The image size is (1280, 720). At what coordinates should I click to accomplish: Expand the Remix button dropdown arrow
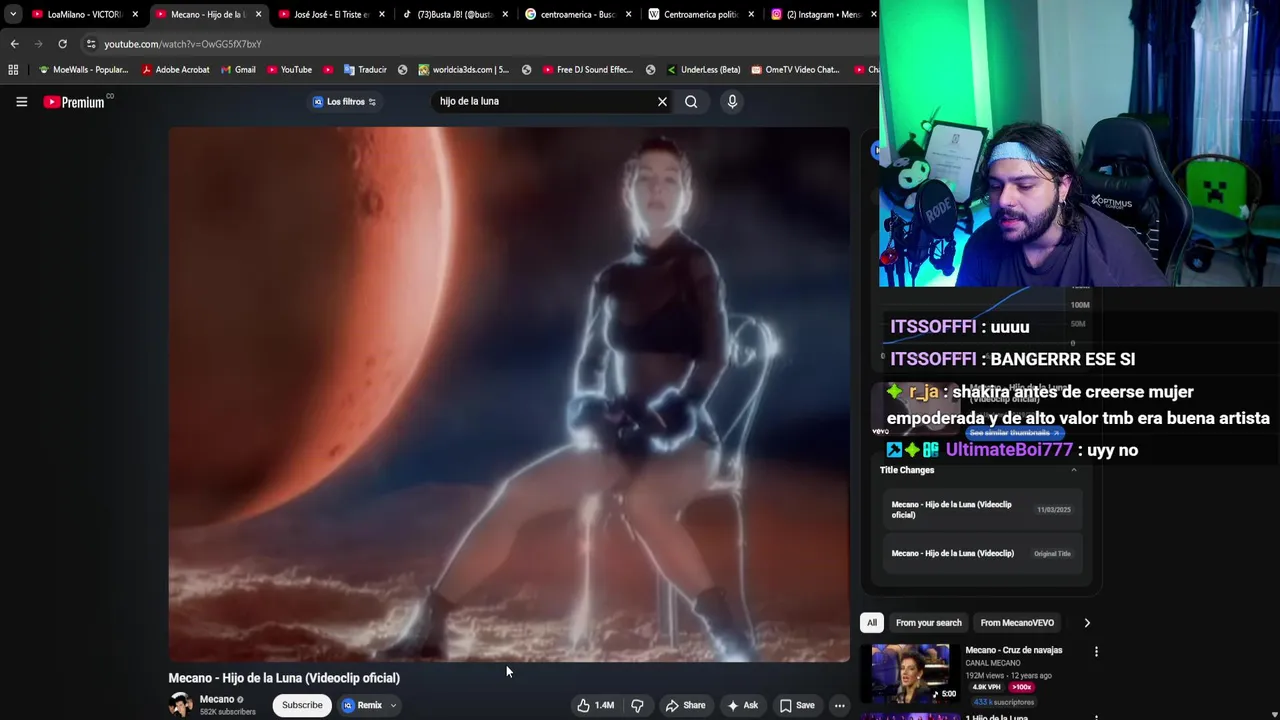click(x=393, y=705)
